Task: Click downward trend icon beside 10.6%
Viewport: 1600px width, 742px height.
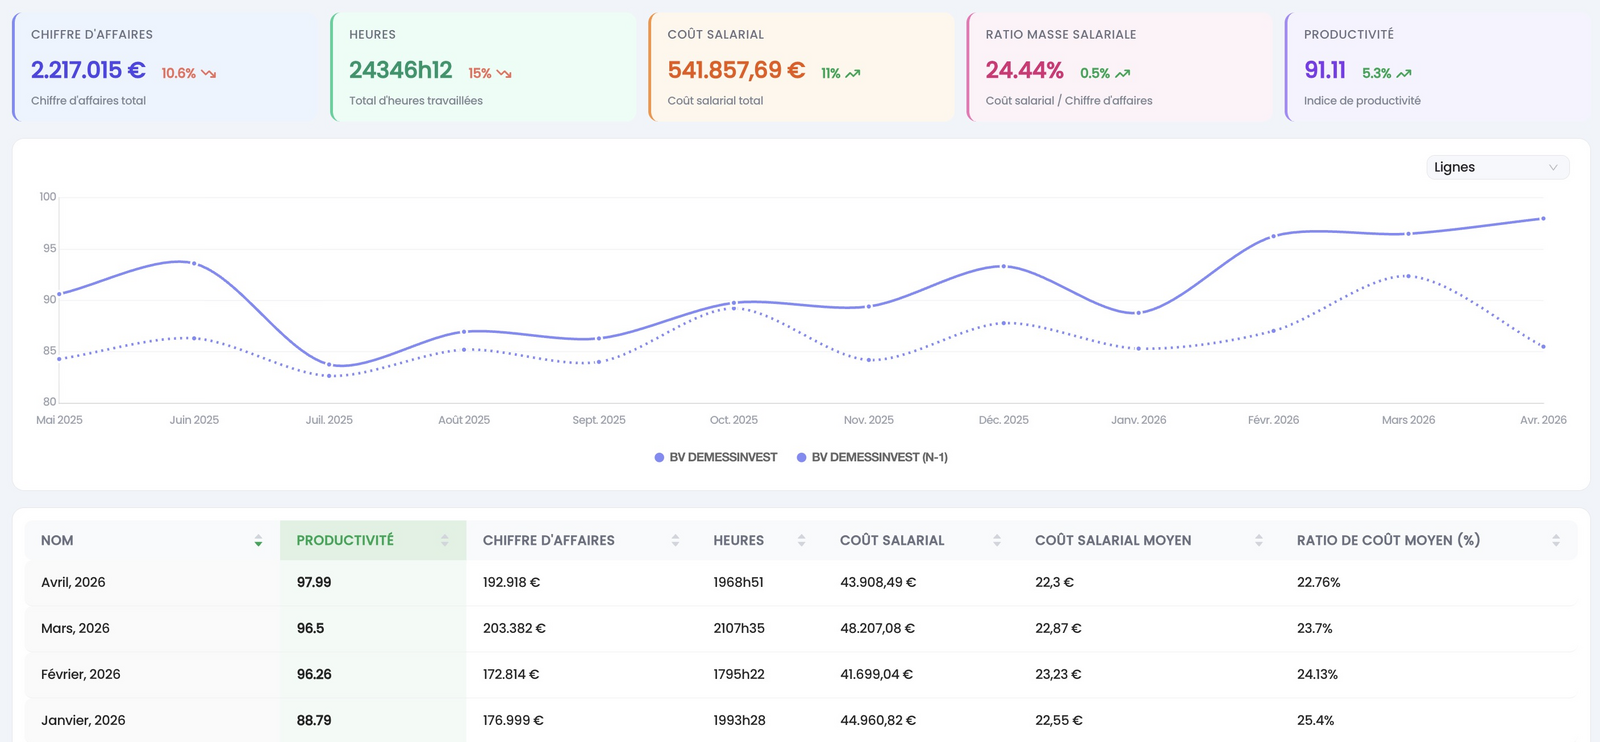Action: pos(208,74)
